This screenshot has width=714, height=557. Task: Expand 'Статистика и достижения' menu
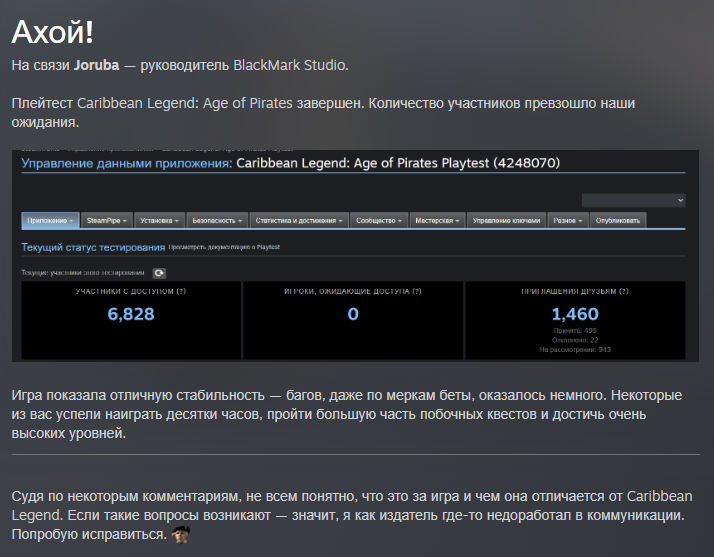click(x=299, y=220)
